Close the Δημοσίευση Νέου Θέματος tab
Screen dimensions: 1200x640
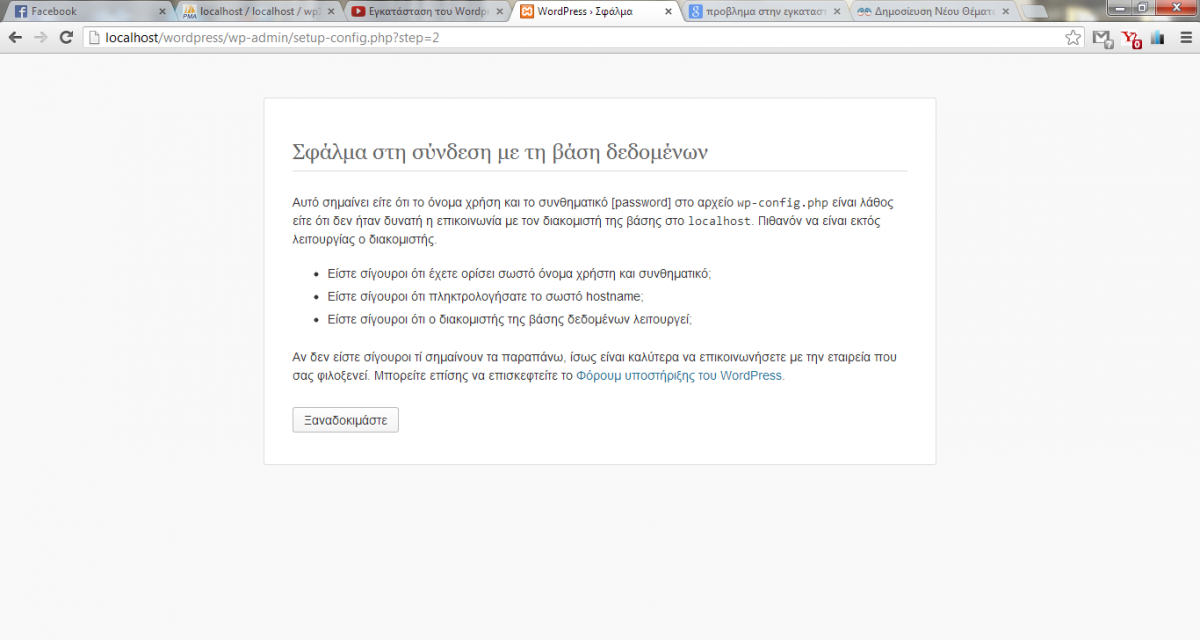point(1007,12)
